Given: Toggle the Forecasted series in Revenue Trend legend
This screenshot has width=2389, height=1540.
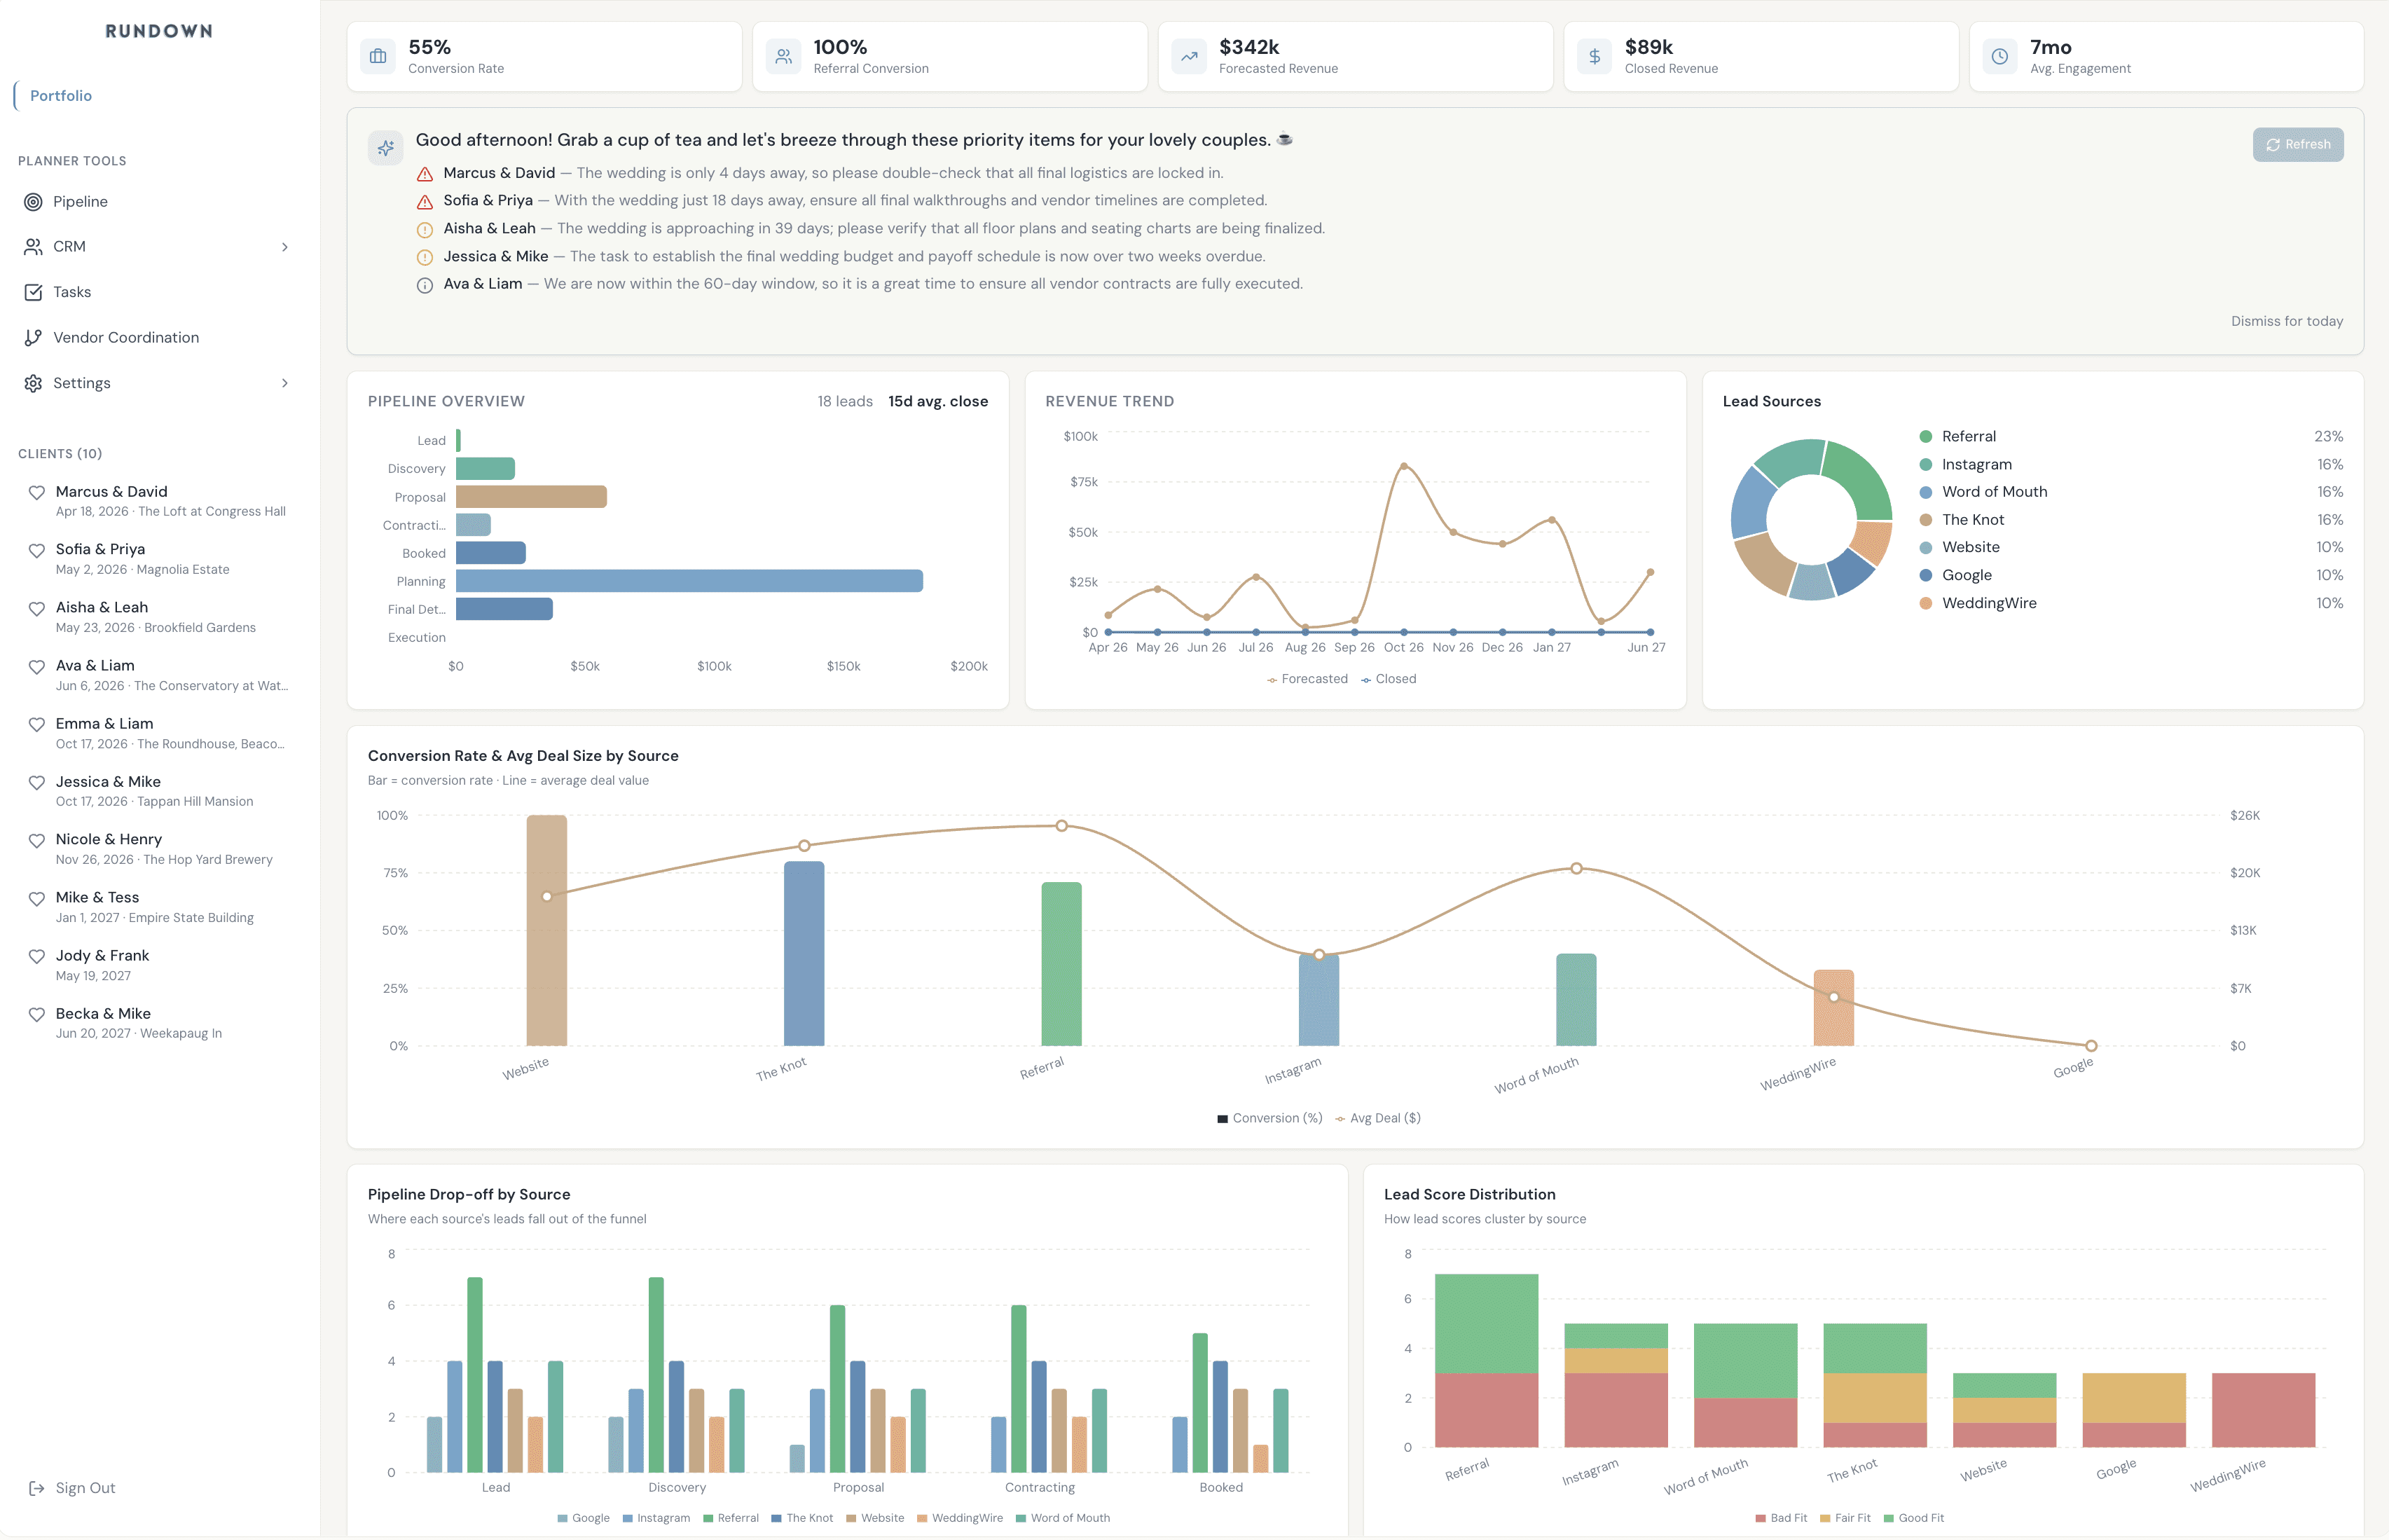Looking at the screenshot, I should [x=1307, y=679].
